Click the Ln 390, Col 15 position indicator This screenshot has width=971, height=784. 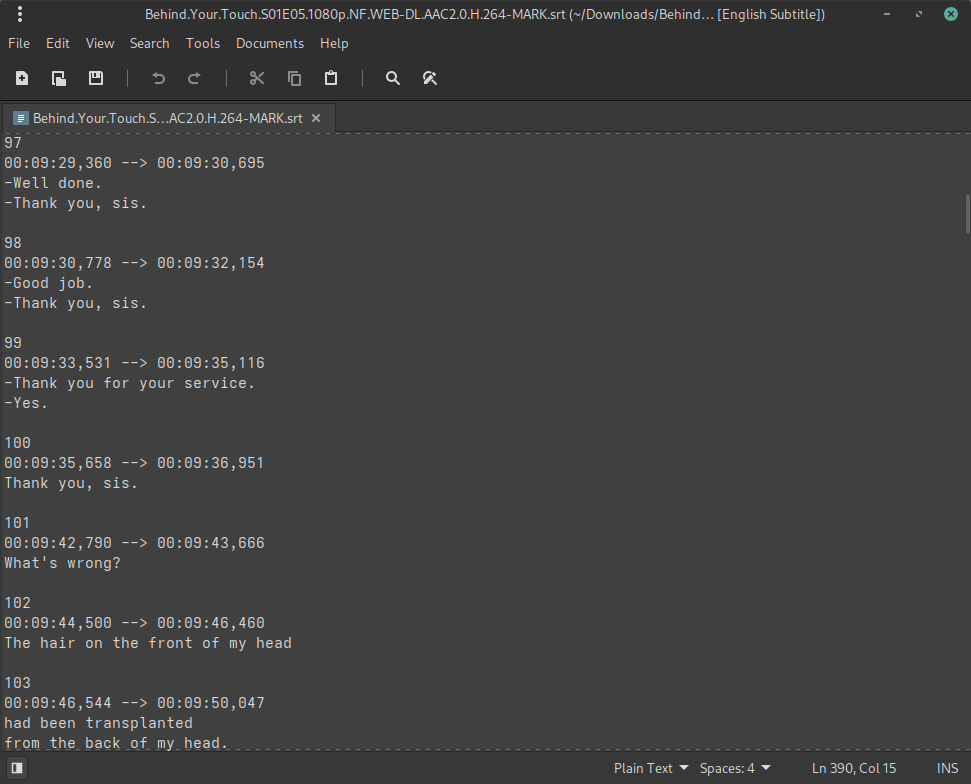coord(853,768)
